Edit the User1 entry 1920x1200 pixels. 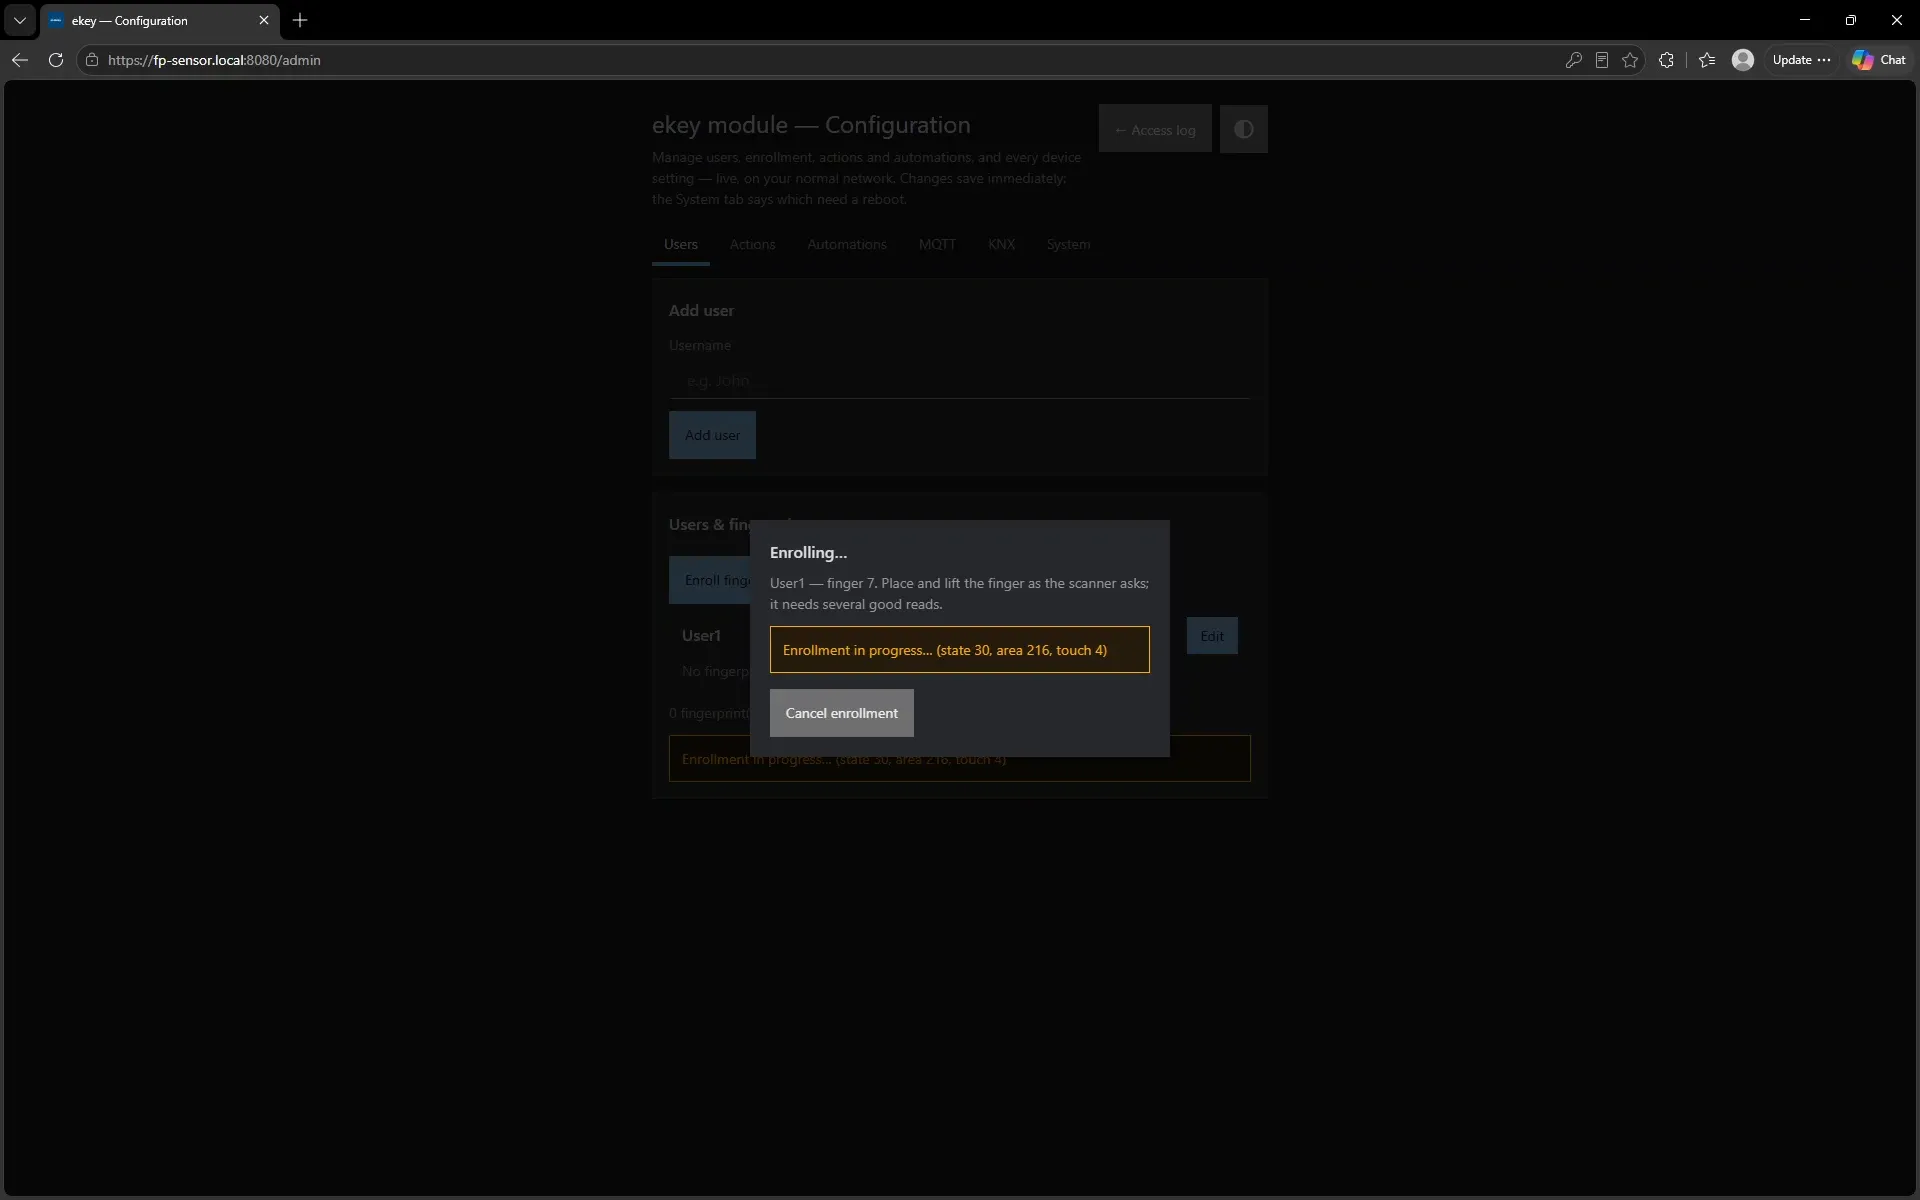[x=1212, y=636]
